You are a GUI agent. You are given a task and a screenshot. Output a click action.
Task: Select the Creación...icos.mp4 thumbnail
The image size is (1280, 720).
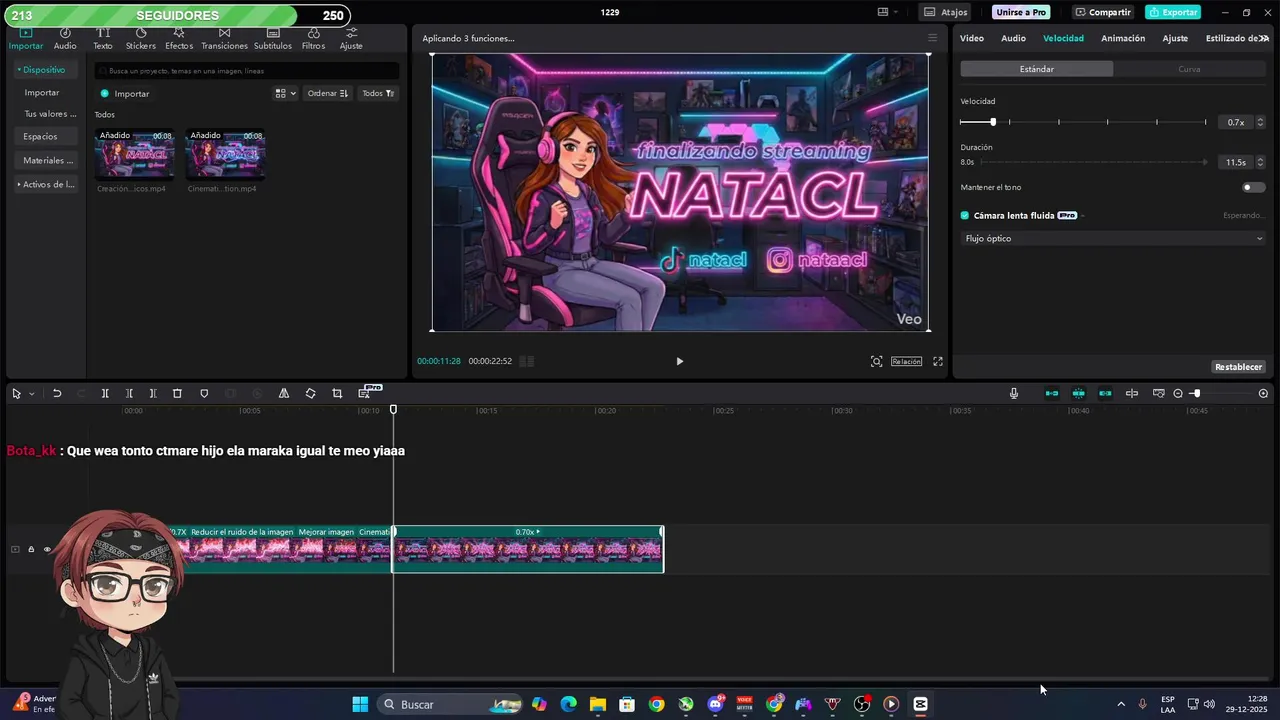pyautogui.click(x=134, y=155)
